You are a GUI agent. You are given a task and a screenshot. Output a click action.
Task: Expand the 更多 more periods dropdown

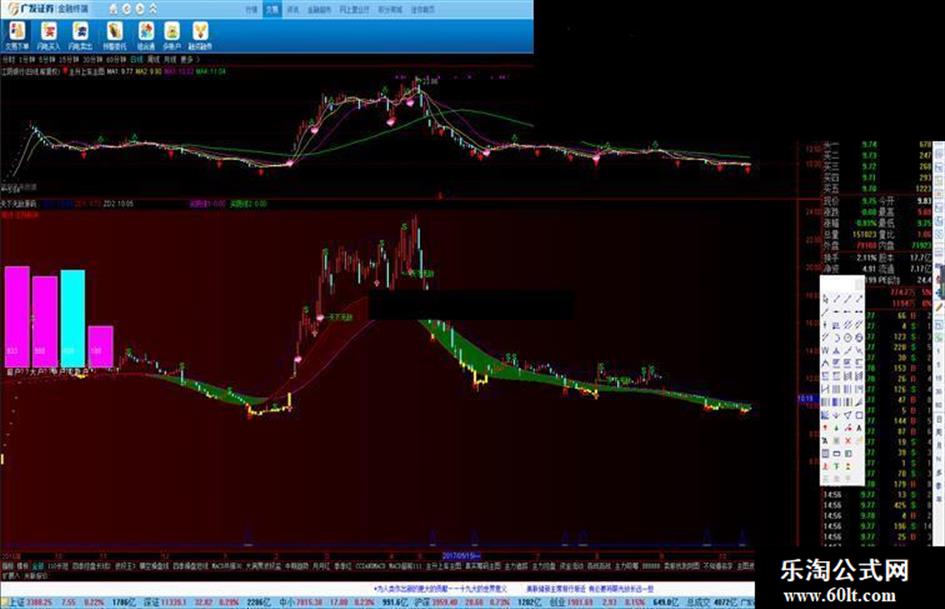(x=189, y=60)
